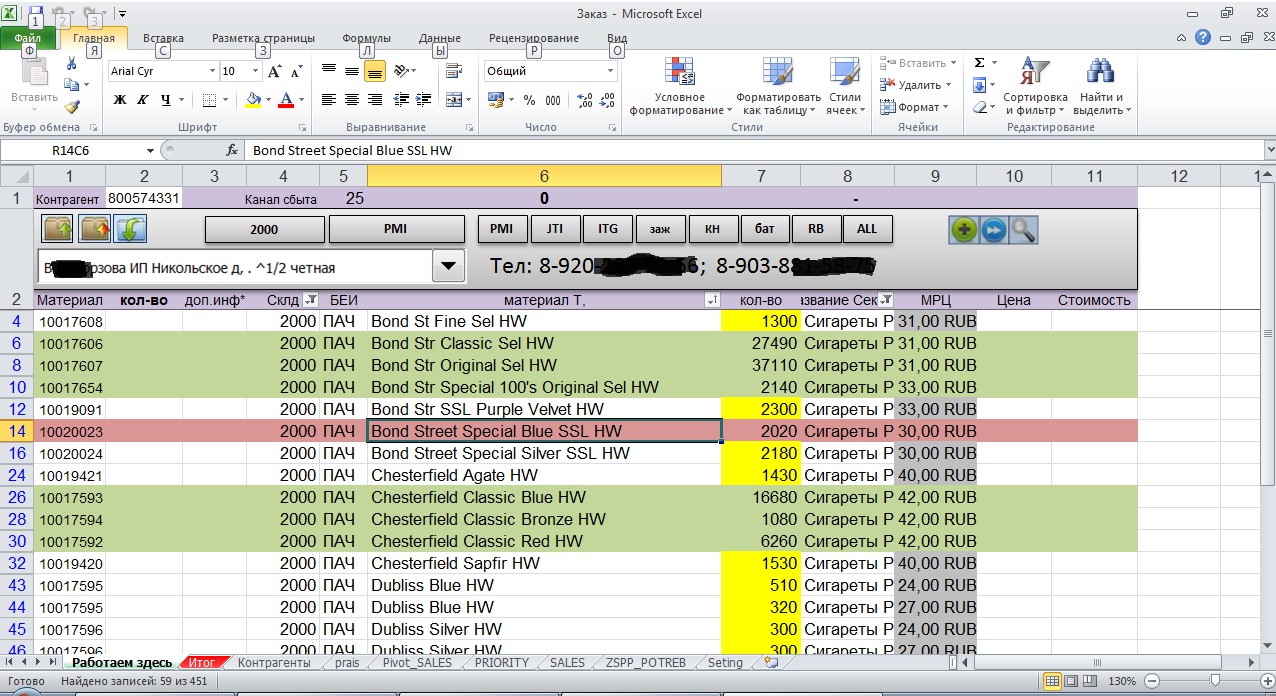The height and width of the screenshot is (696, 1276).
Task: Apply percent style format
Action: pos(528,100)
